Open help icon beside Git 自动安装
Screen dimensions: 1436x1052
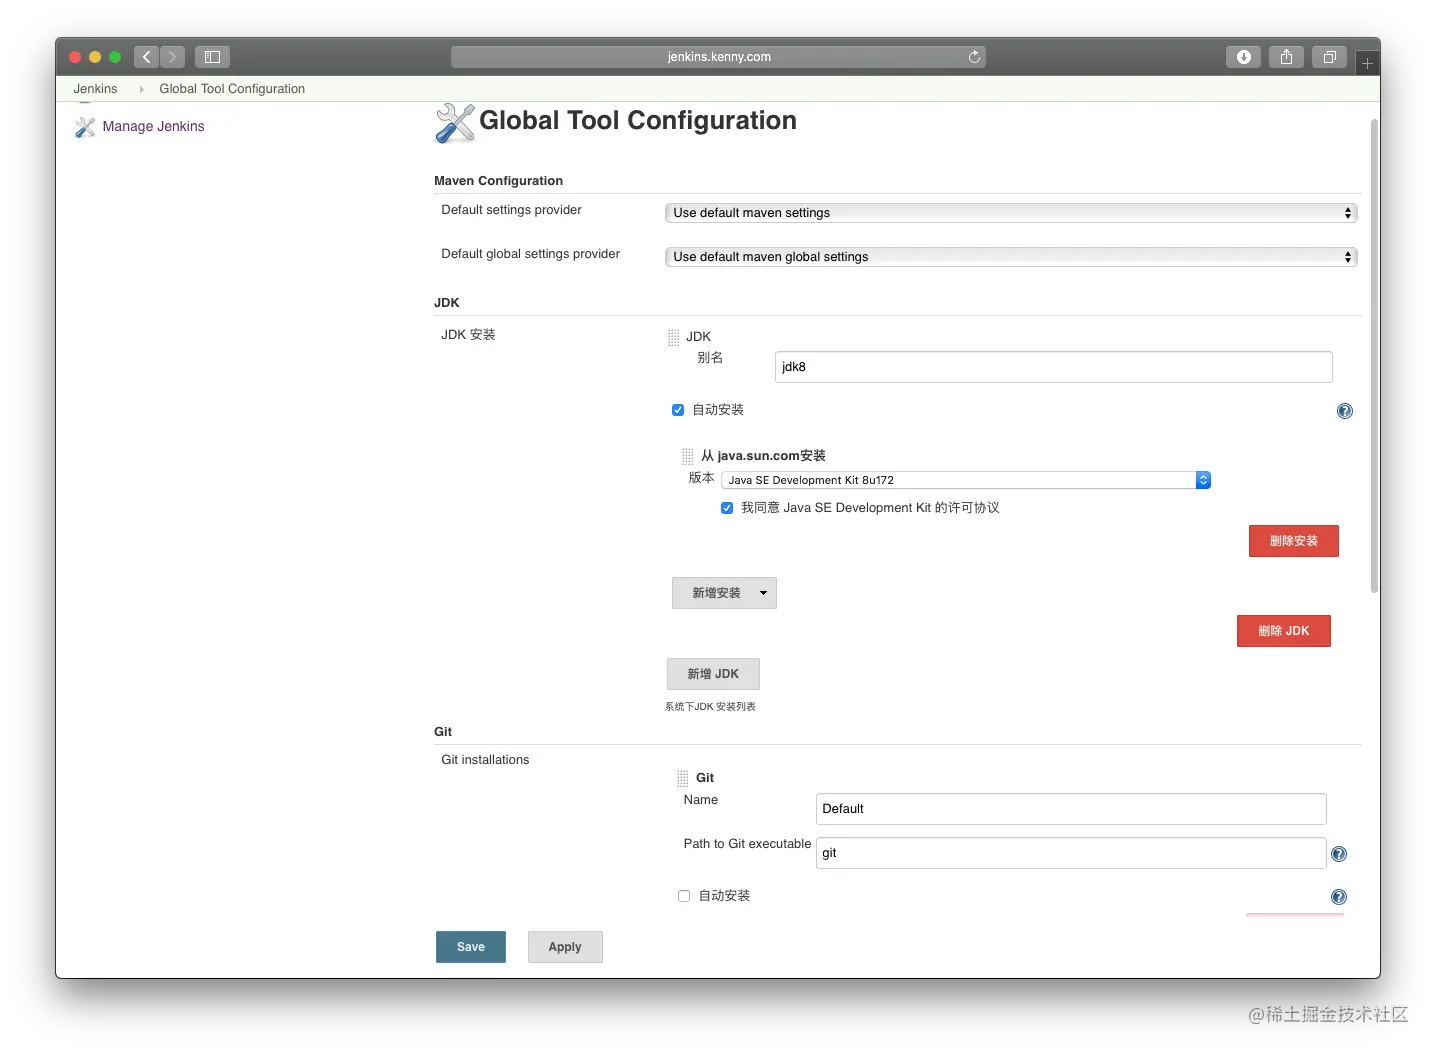(x=1339, y=897)
